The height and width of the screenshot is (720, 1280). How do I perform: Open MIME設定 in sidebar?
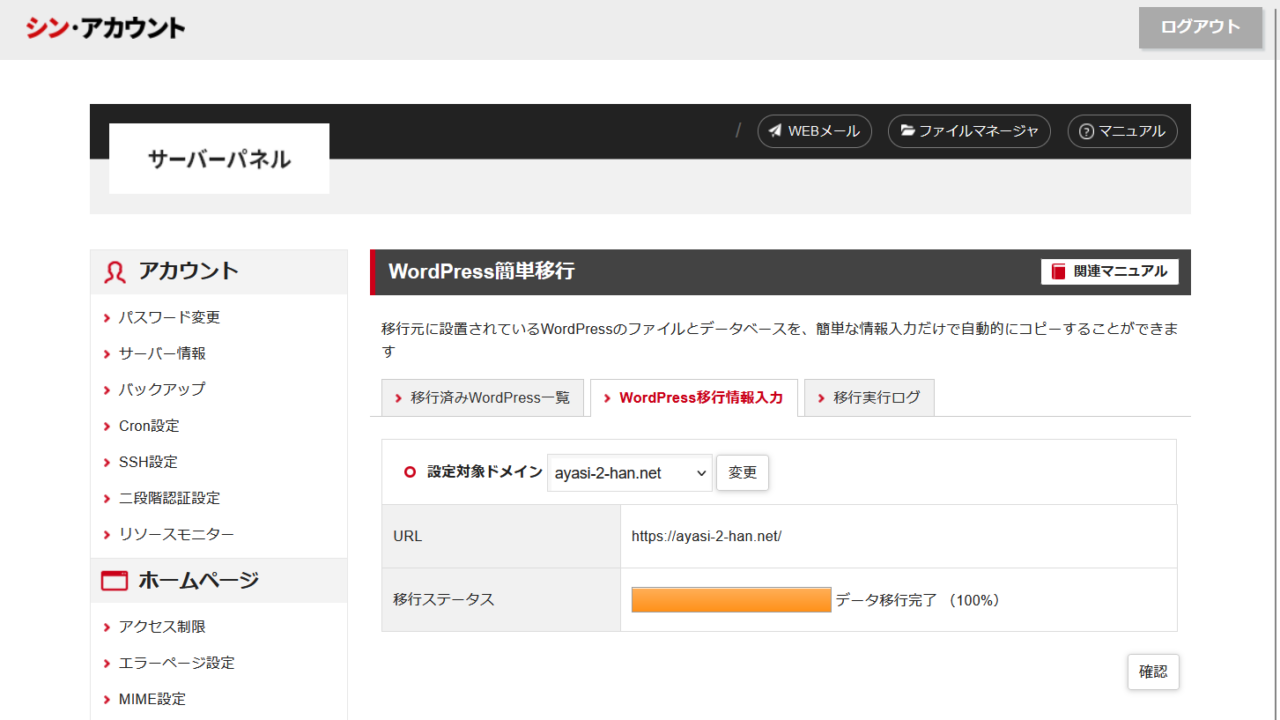[152, 699]
